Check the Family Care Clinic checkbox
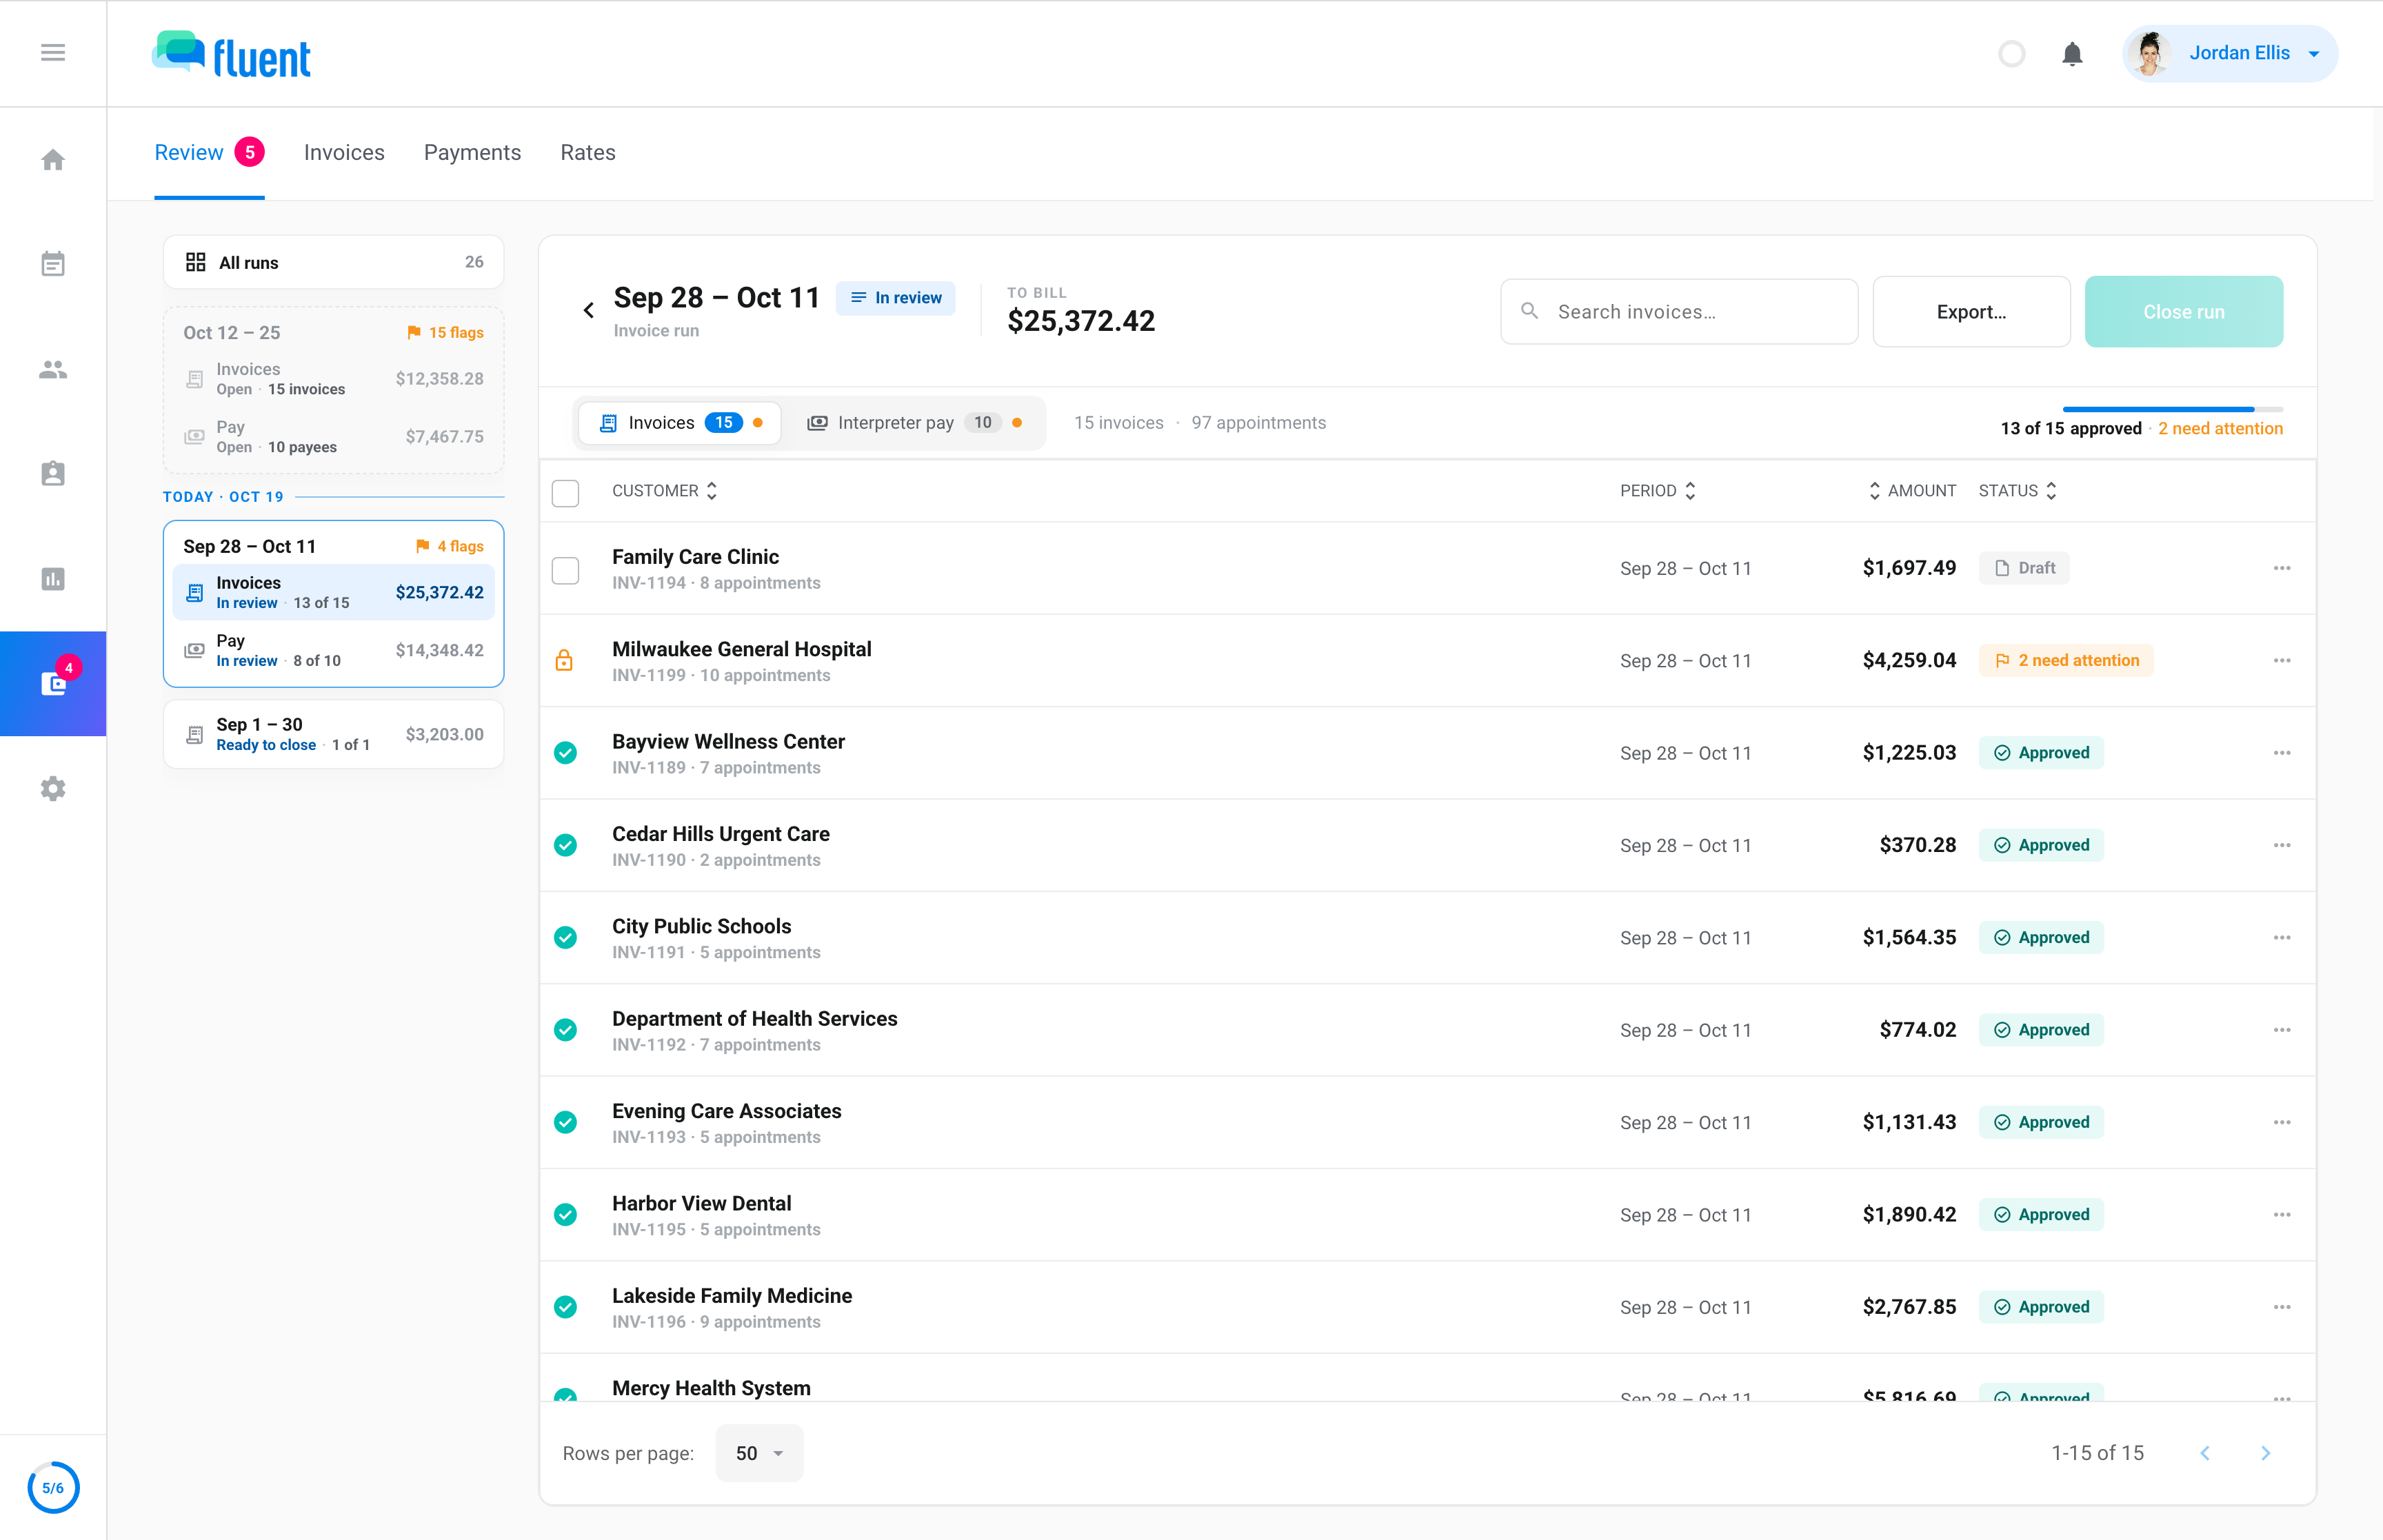The height and width of the screenshot is (1540, 2383). 565,570
